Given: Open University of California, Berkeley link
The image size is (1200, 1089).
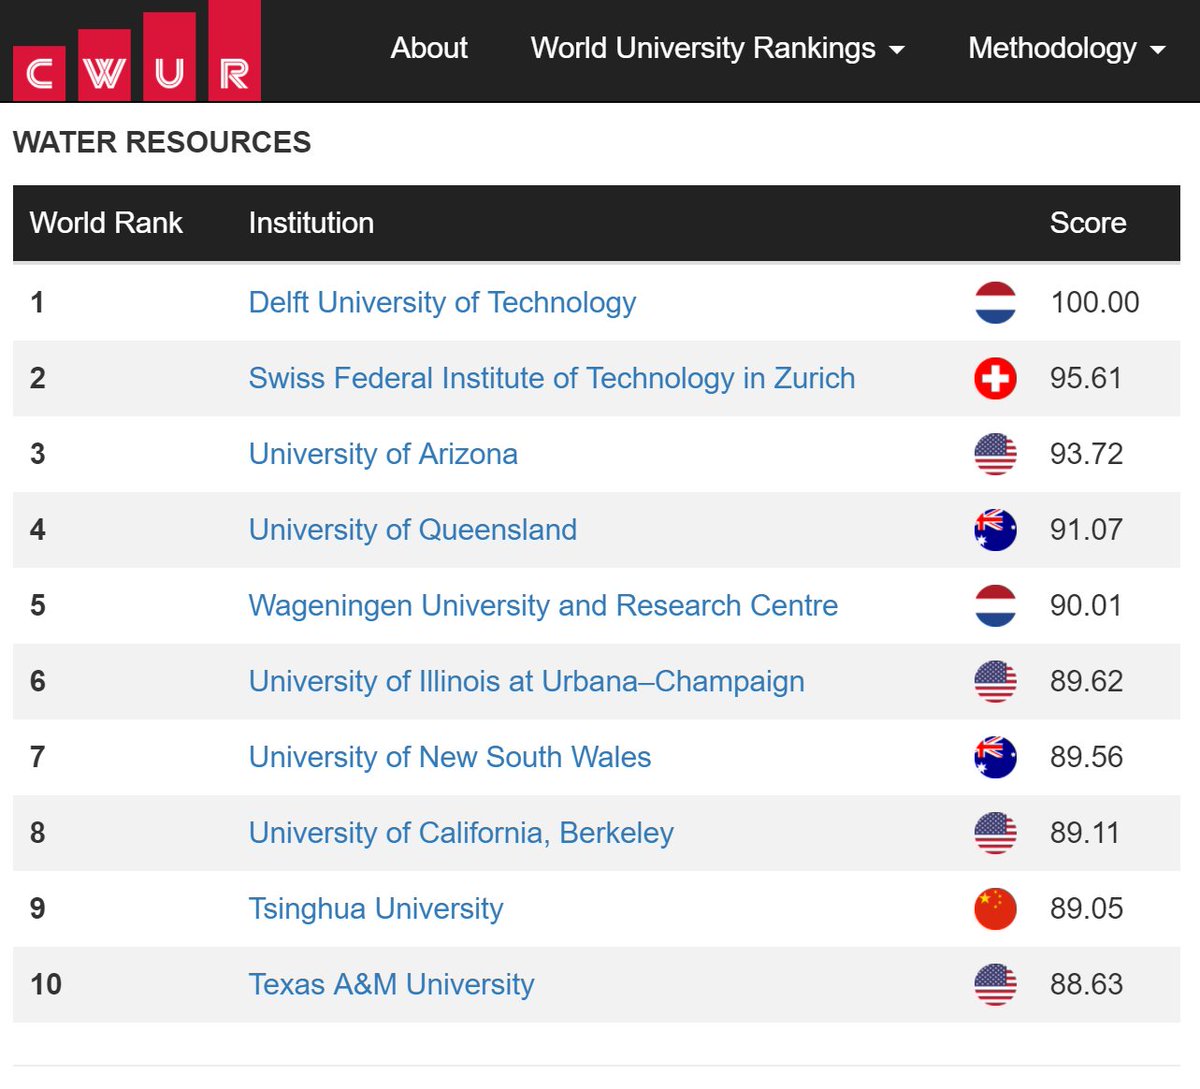Looking at the screenshot, I should tap(461, 833).
